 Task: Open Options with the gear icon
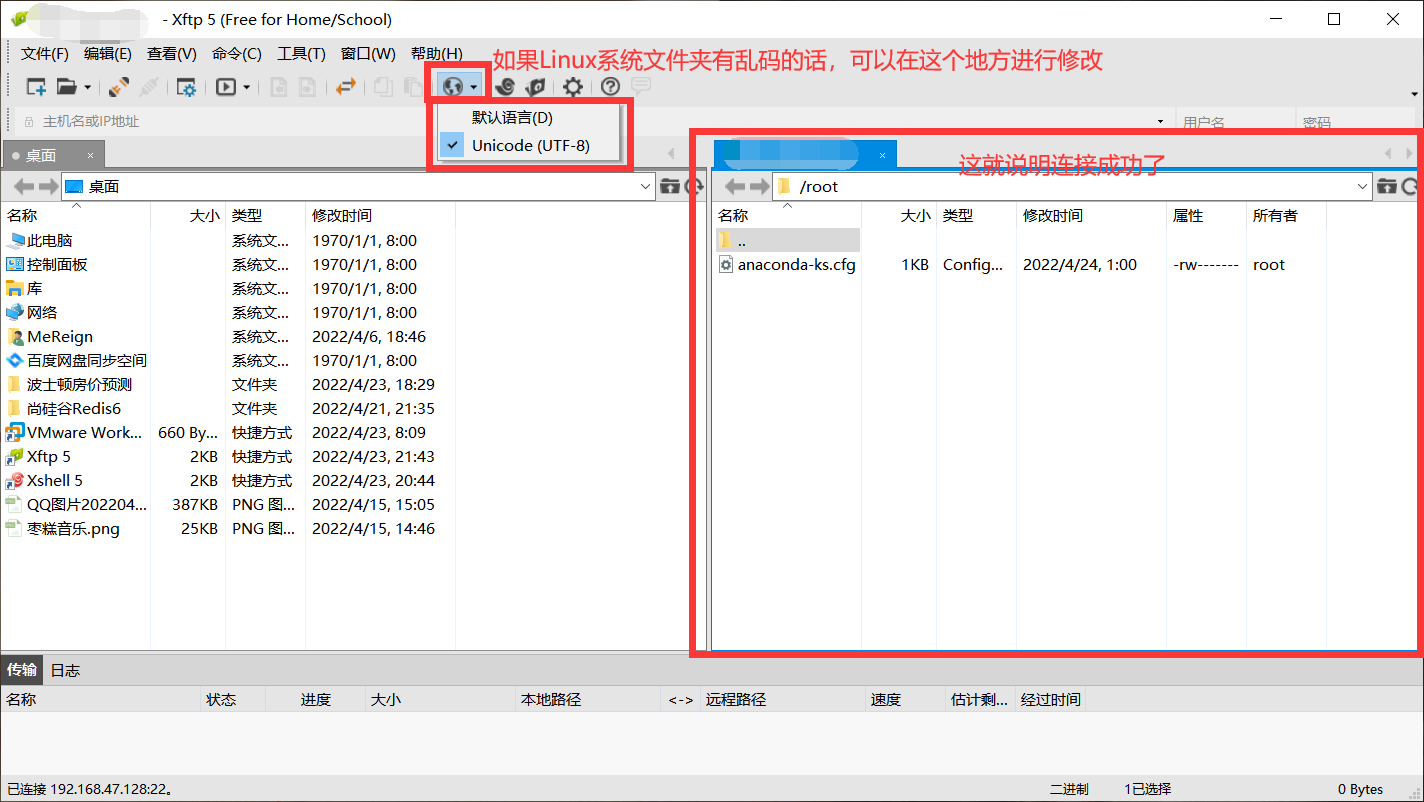[x=572, y=87]
